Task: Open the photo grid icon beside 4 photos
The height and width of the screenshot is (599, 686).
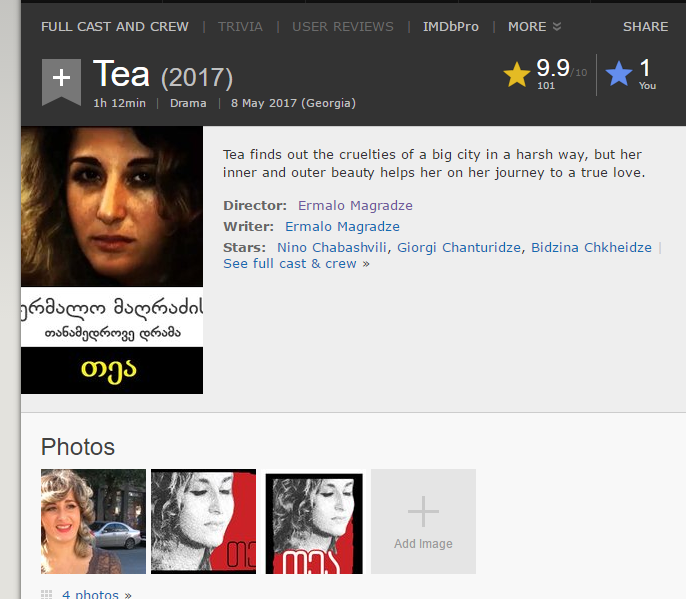Action: pyautogui.click(x=46, y=595)
